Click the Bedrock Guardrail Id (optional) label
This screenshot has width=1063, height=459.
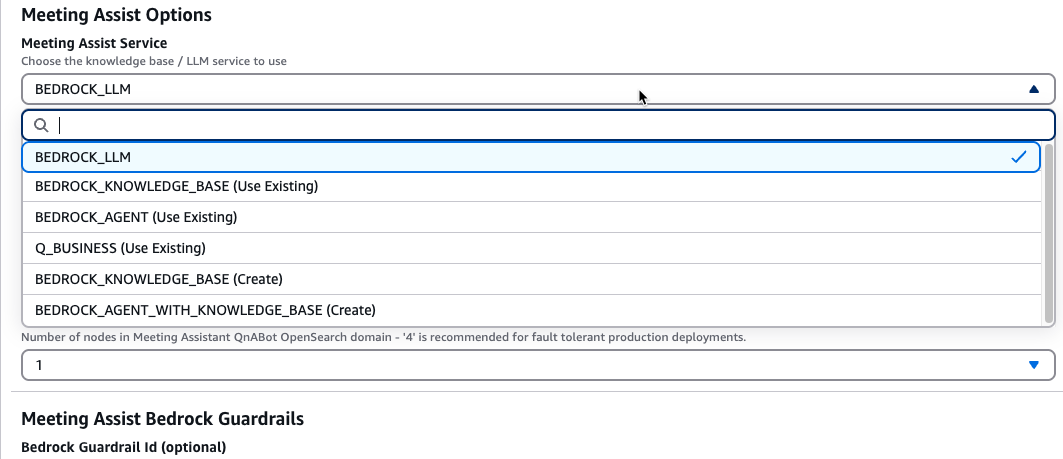click(123, 447)
